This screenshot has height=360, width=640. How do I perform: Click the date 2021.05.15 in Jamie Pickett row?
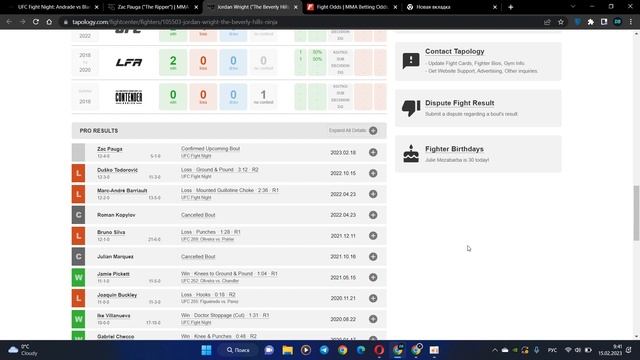(343, 278)
